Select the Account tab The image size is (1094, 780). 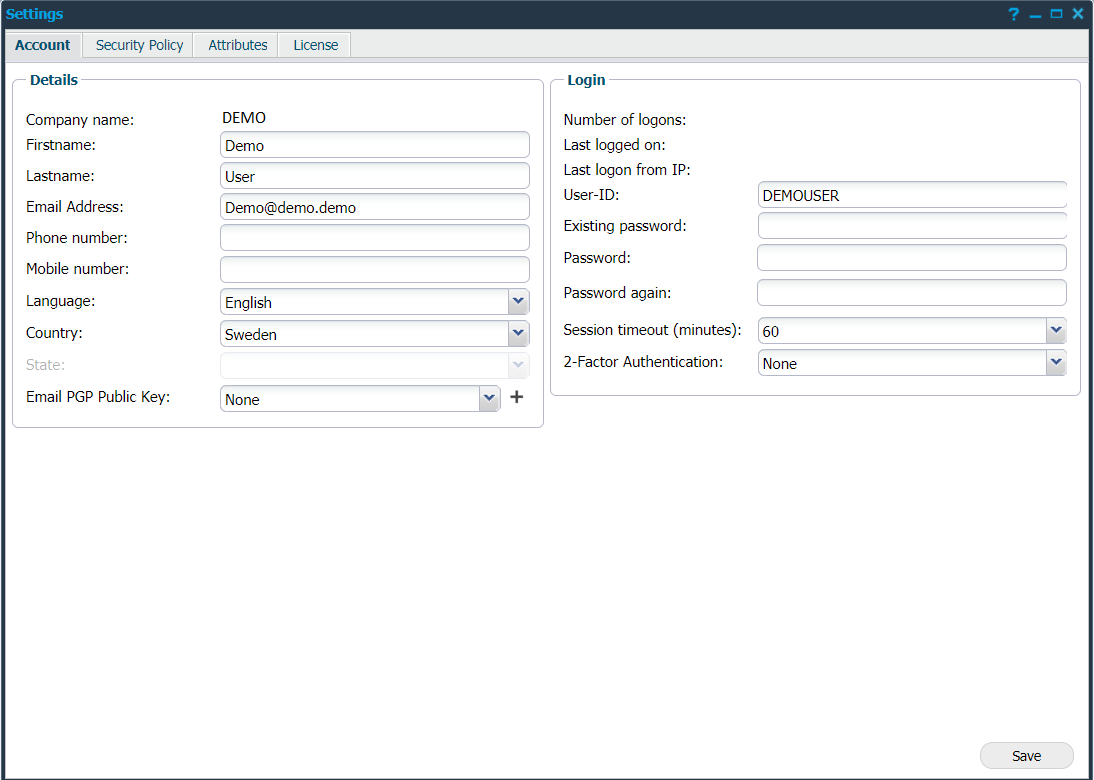[x=42, y=45]
